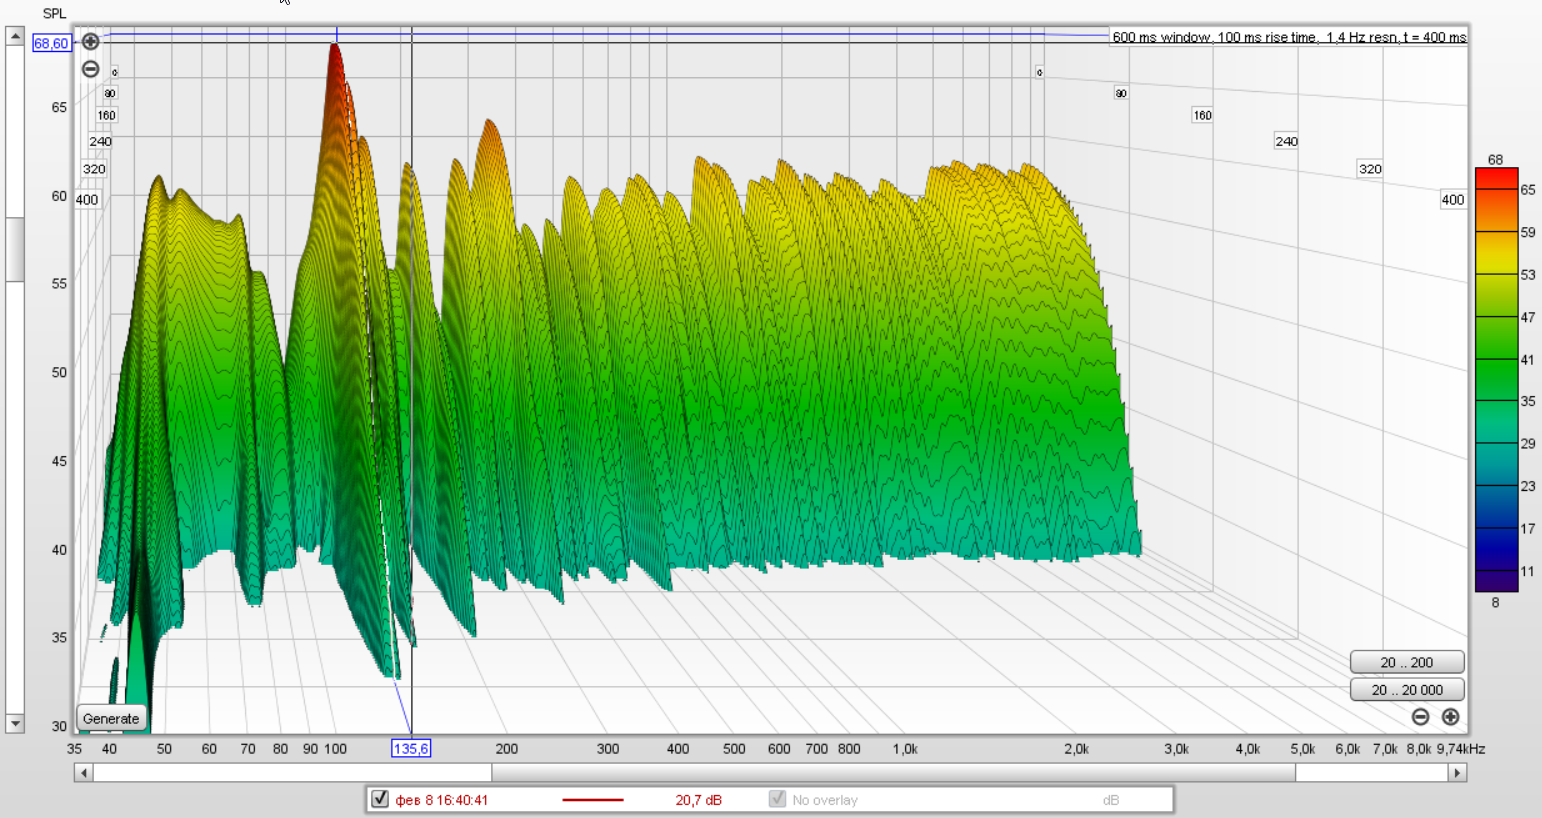
Task: Zoom out the frequency axis with the minus icon
Action: [x=1420, y=717]
